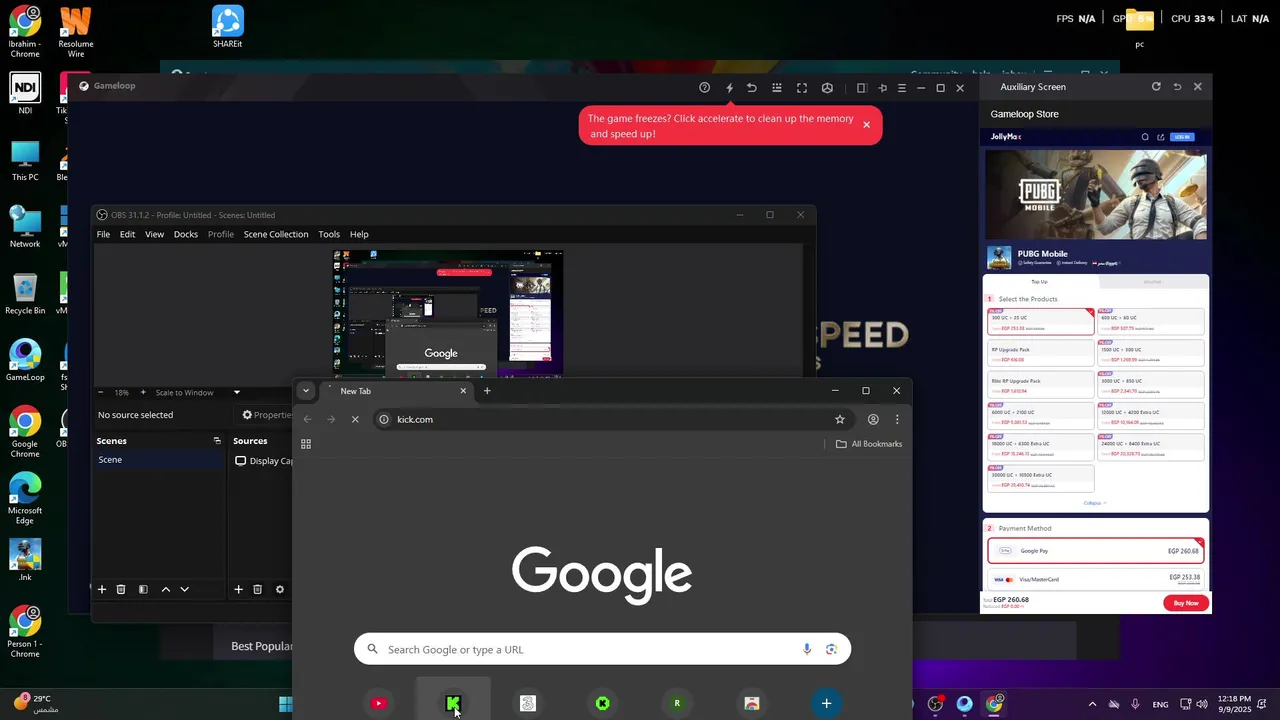Select the Display Capture source in OBS
The height and width of the screenshot is (720, 1280).
tap(263, 461)
